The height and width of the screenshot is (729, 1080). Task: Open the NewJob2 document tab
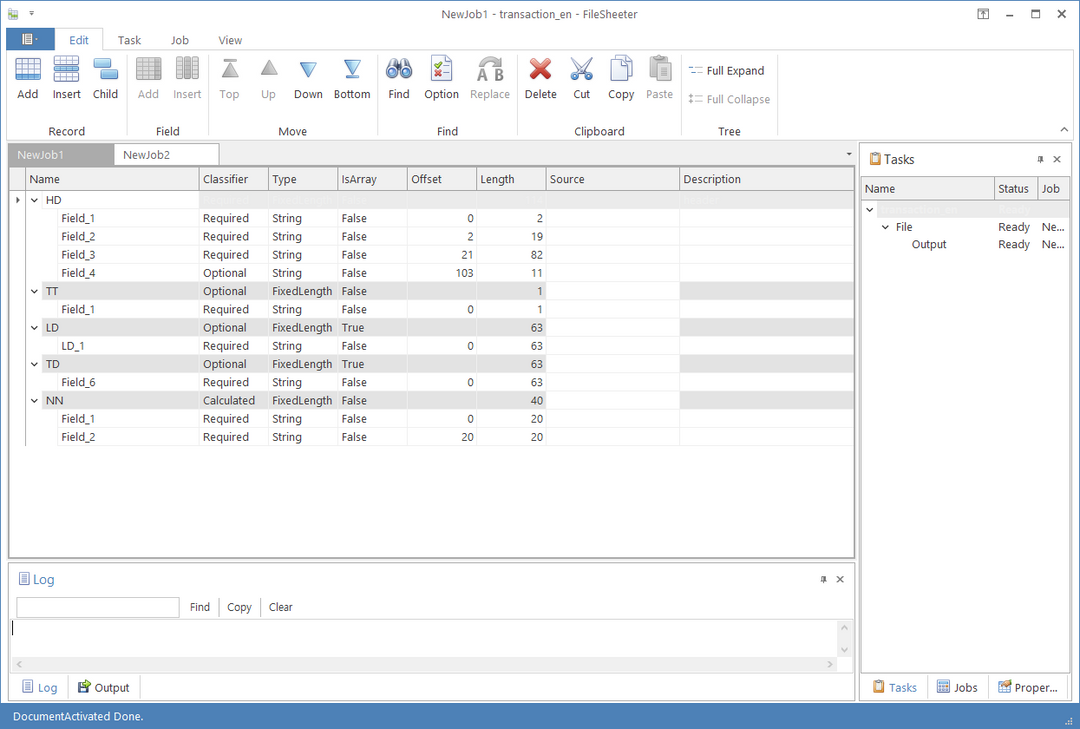(x=147, y=155)
